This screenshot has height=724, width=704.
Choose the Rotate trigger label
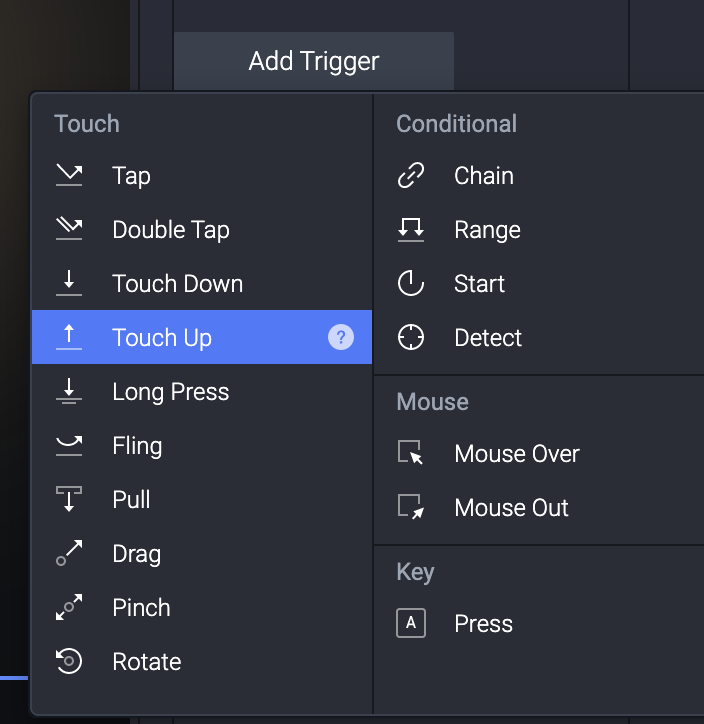tap(147, 662)
